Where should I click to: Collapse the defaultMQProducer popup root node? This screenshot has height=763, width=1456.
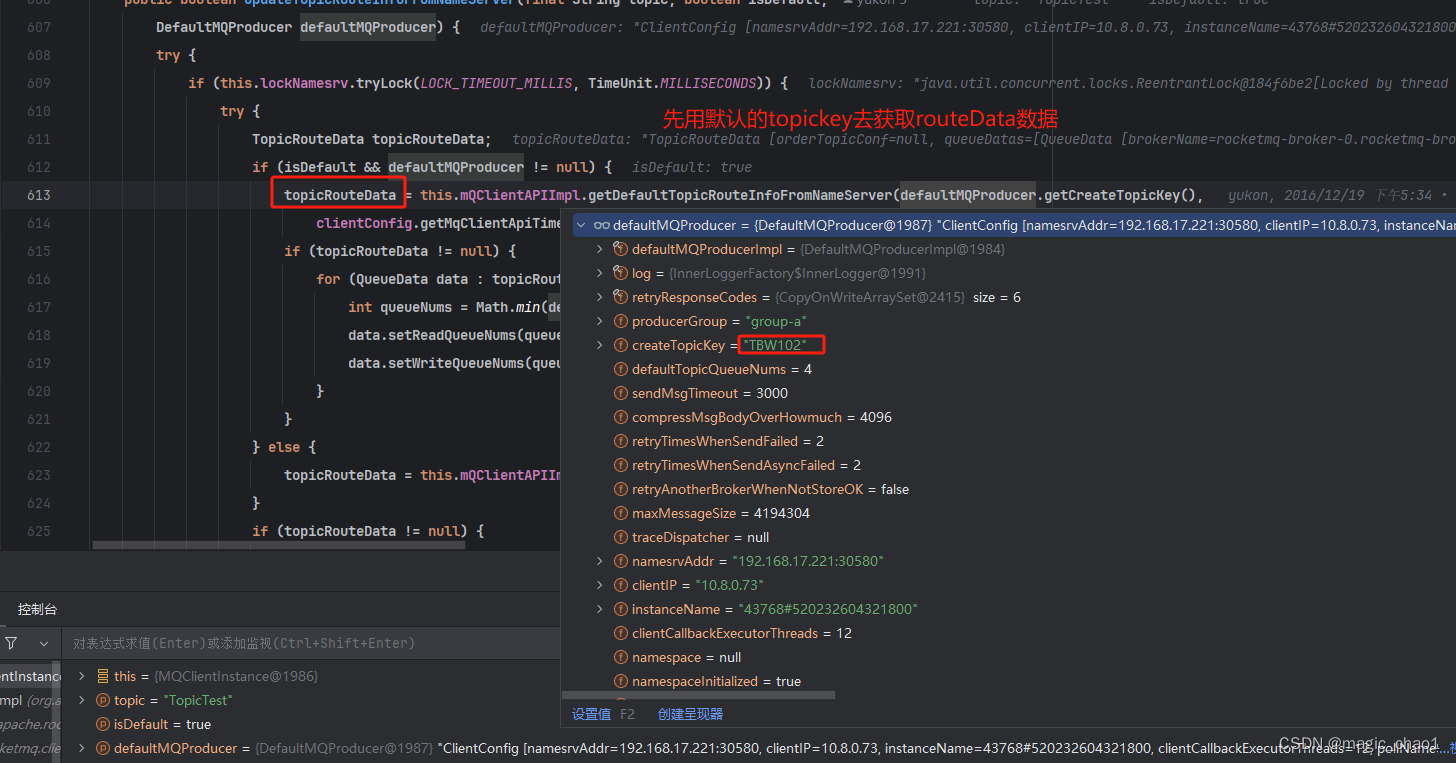point(581,225)
